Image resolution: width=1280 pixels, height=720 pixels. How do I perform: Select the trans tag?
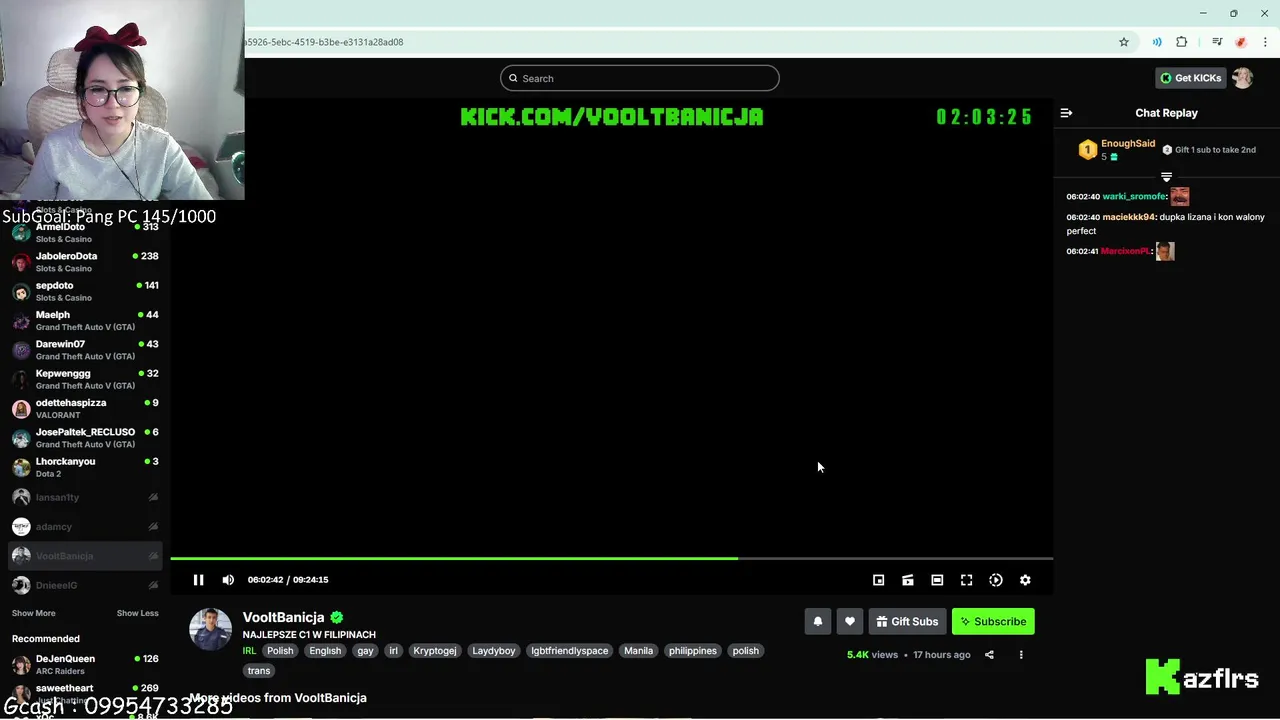[259, 671]
